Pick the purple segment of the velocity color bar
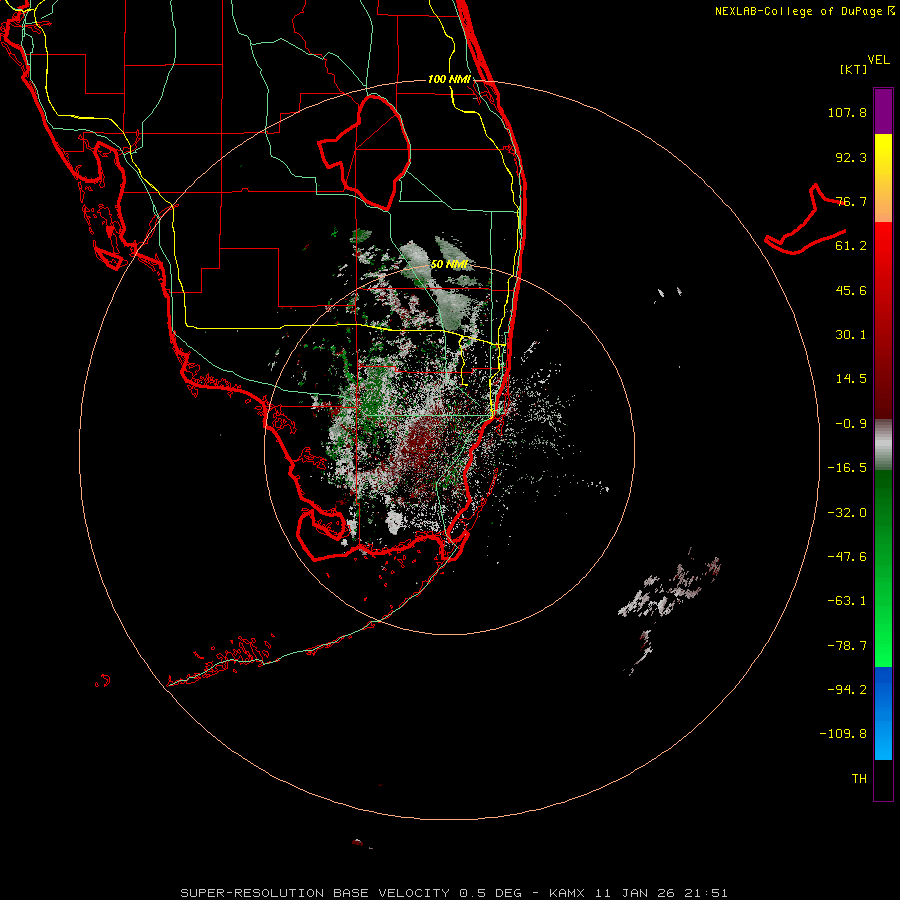The height and width of the screenshot is (900, 900). 883,111
